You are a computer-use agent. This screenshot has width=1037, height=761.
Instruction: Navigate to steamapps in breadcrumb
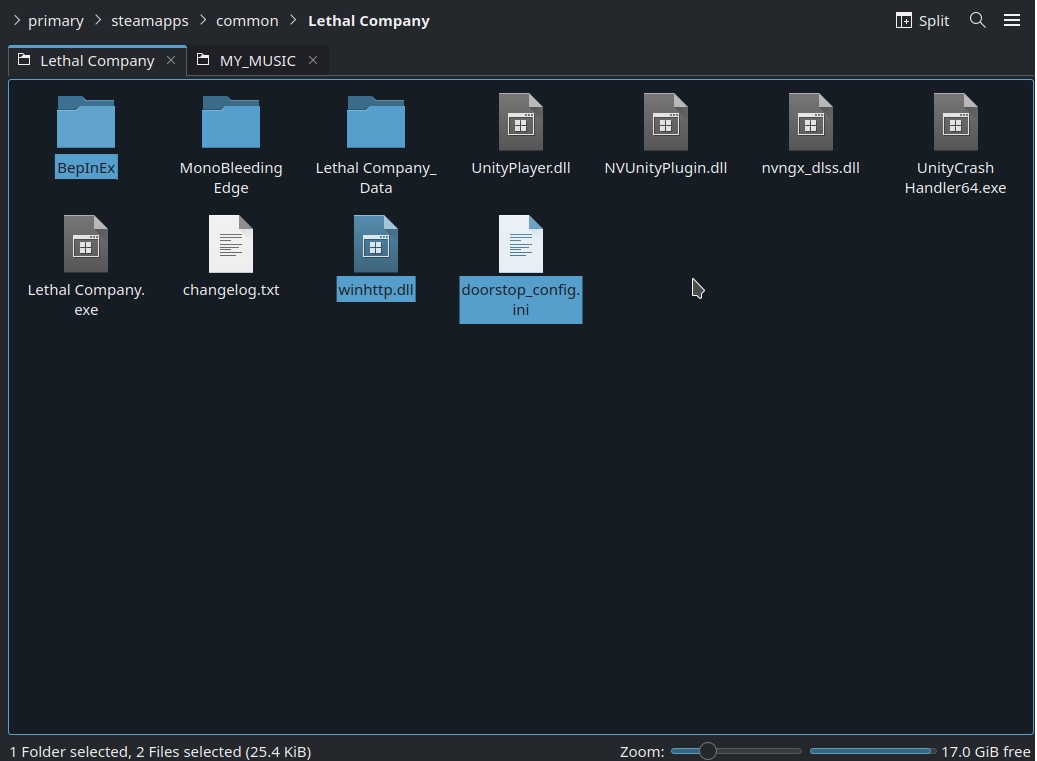click(x=149, y=20)
